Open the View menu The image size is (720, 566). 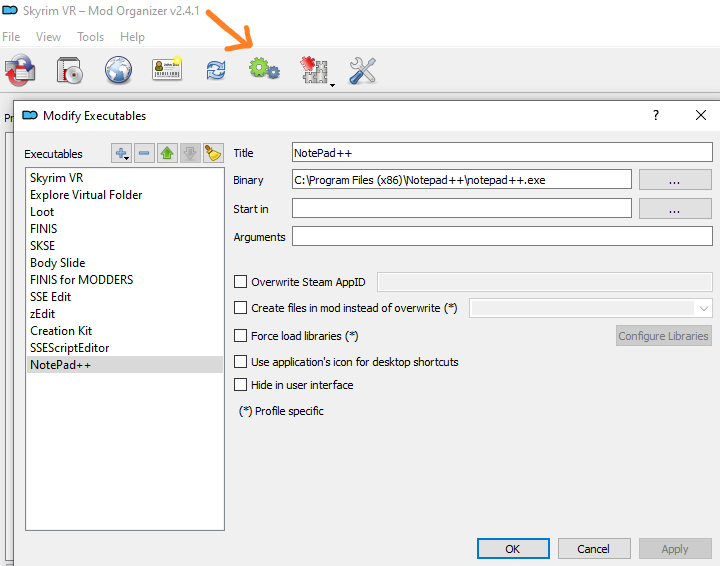48,37
